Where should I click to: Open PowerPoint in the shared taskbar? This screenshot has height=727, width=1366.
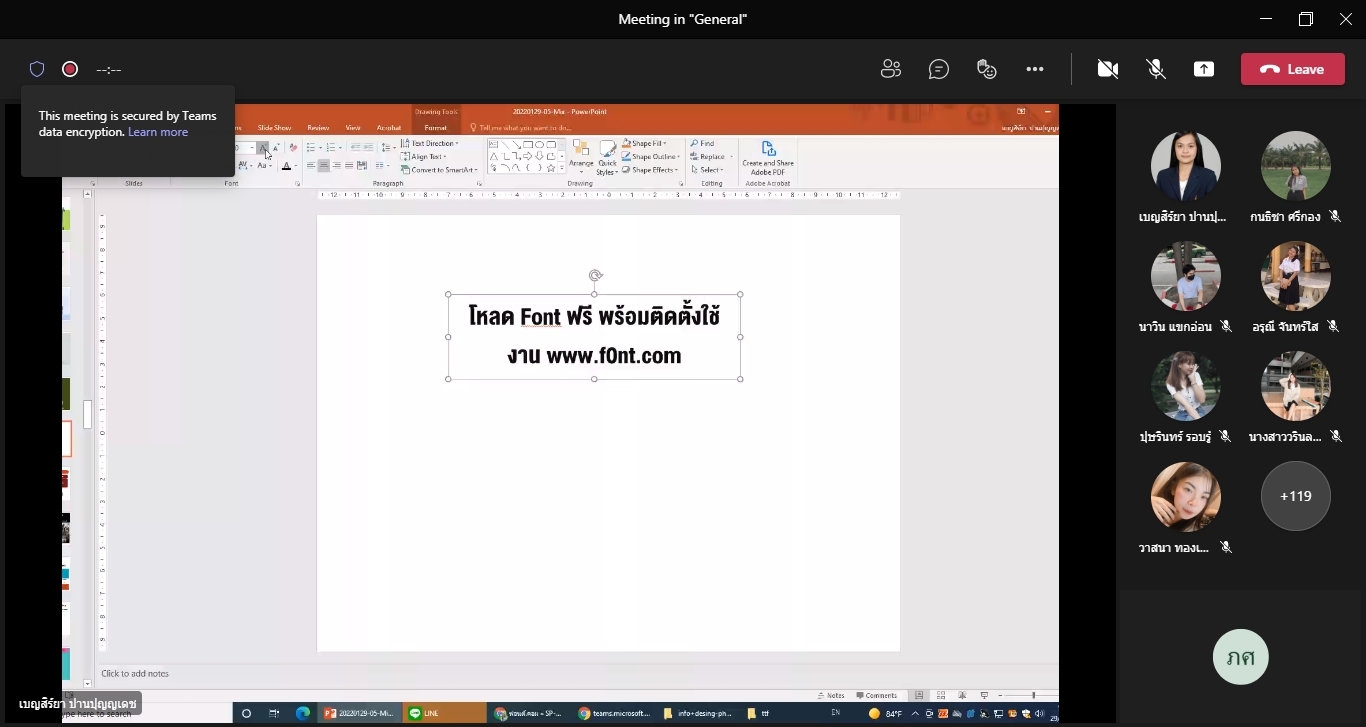pyautogui.click(x=359, y=713)
